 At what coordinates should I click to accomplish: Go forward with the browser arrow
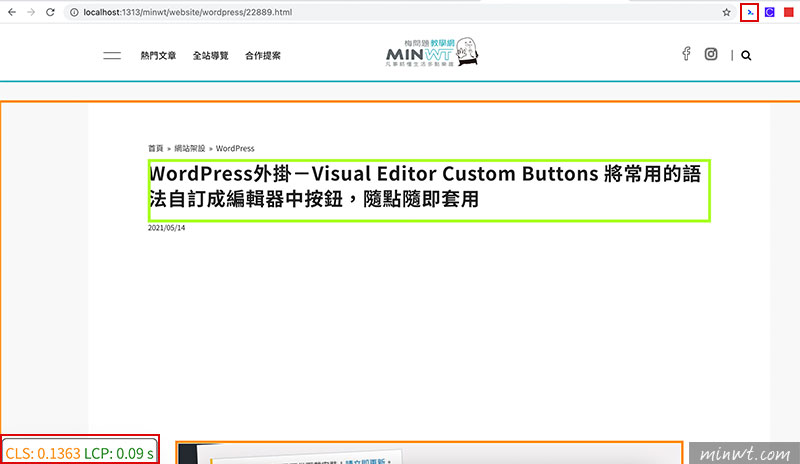point(31,12)
